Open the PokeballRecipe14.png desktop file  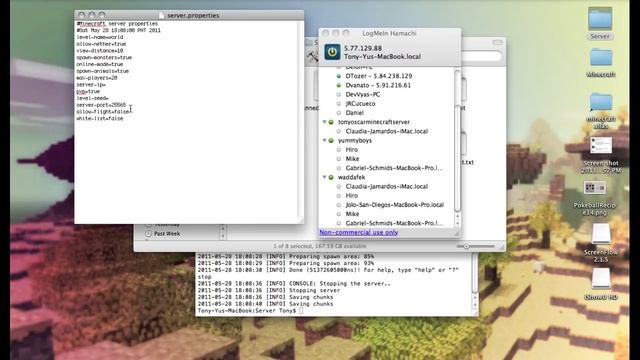pos(594,188)
